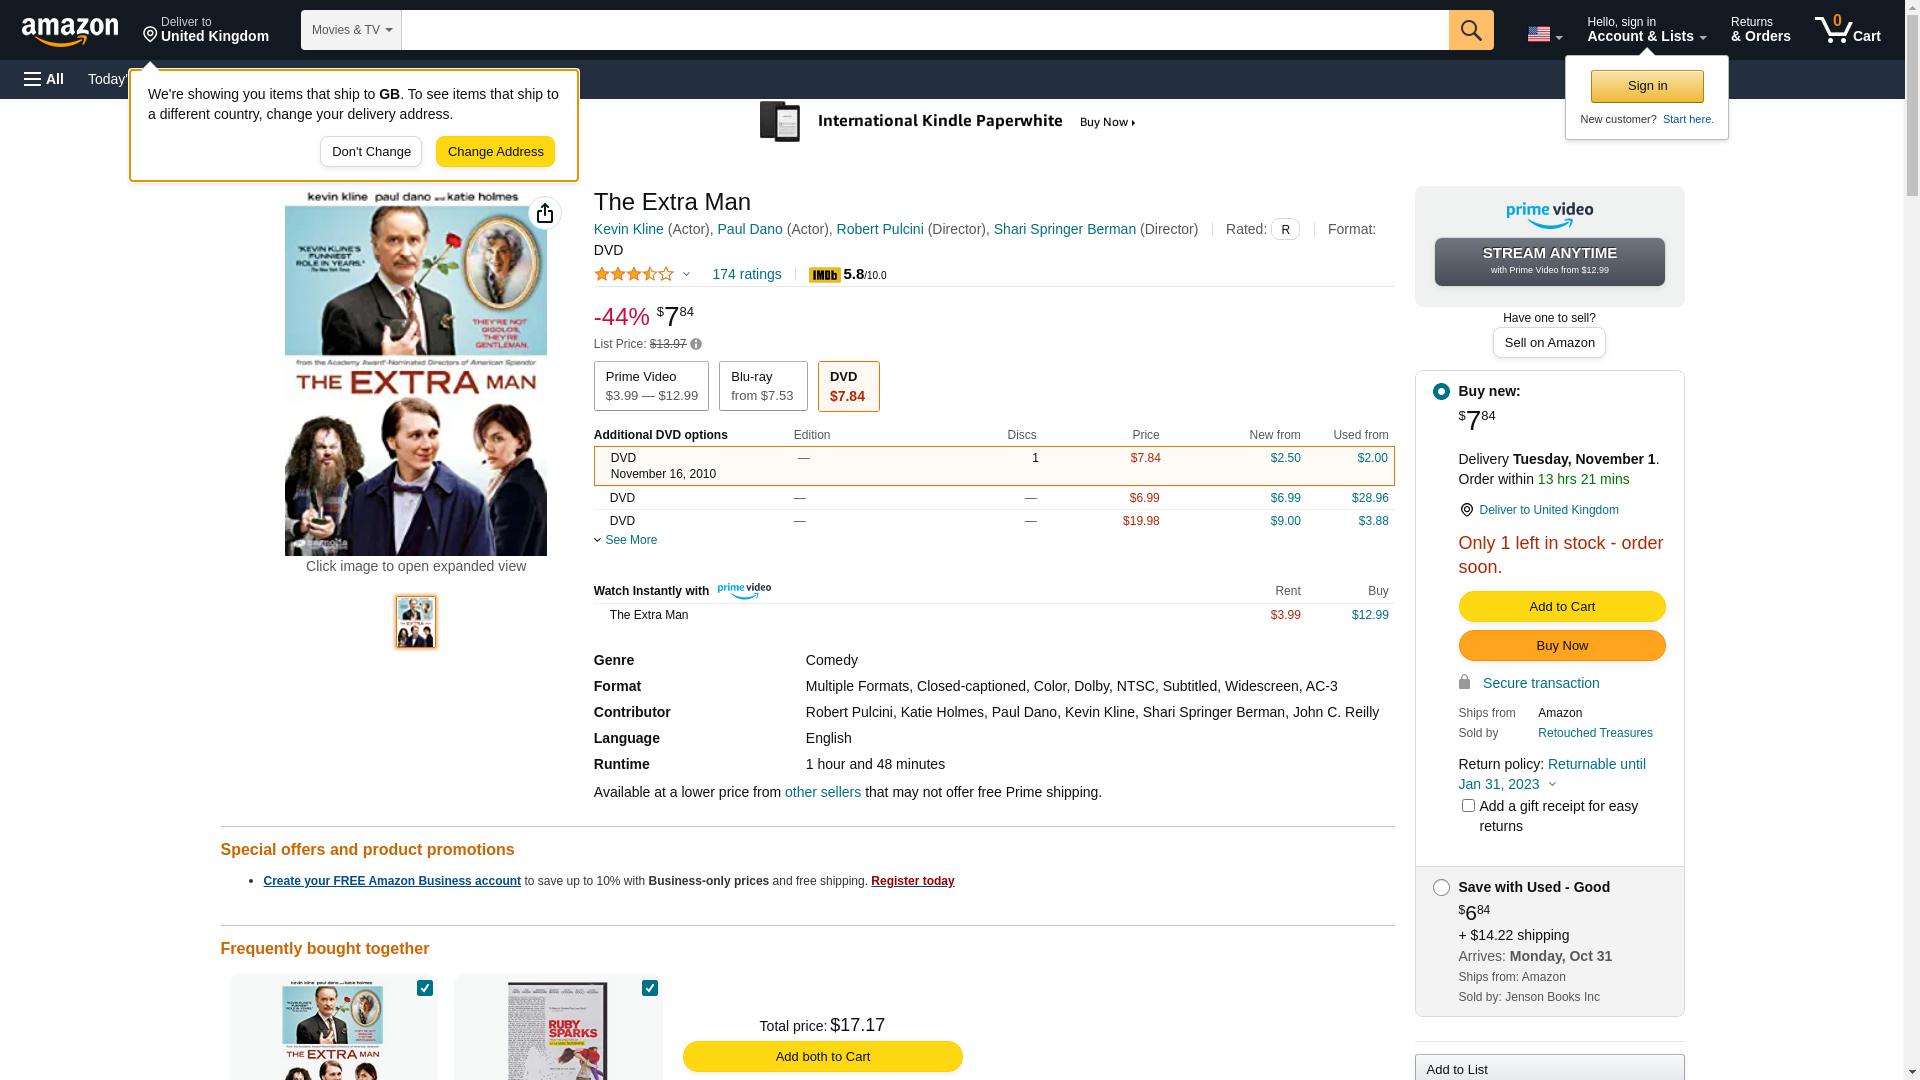Open the shopping cart icon

pyautogui.click(x=1846, y=30)
